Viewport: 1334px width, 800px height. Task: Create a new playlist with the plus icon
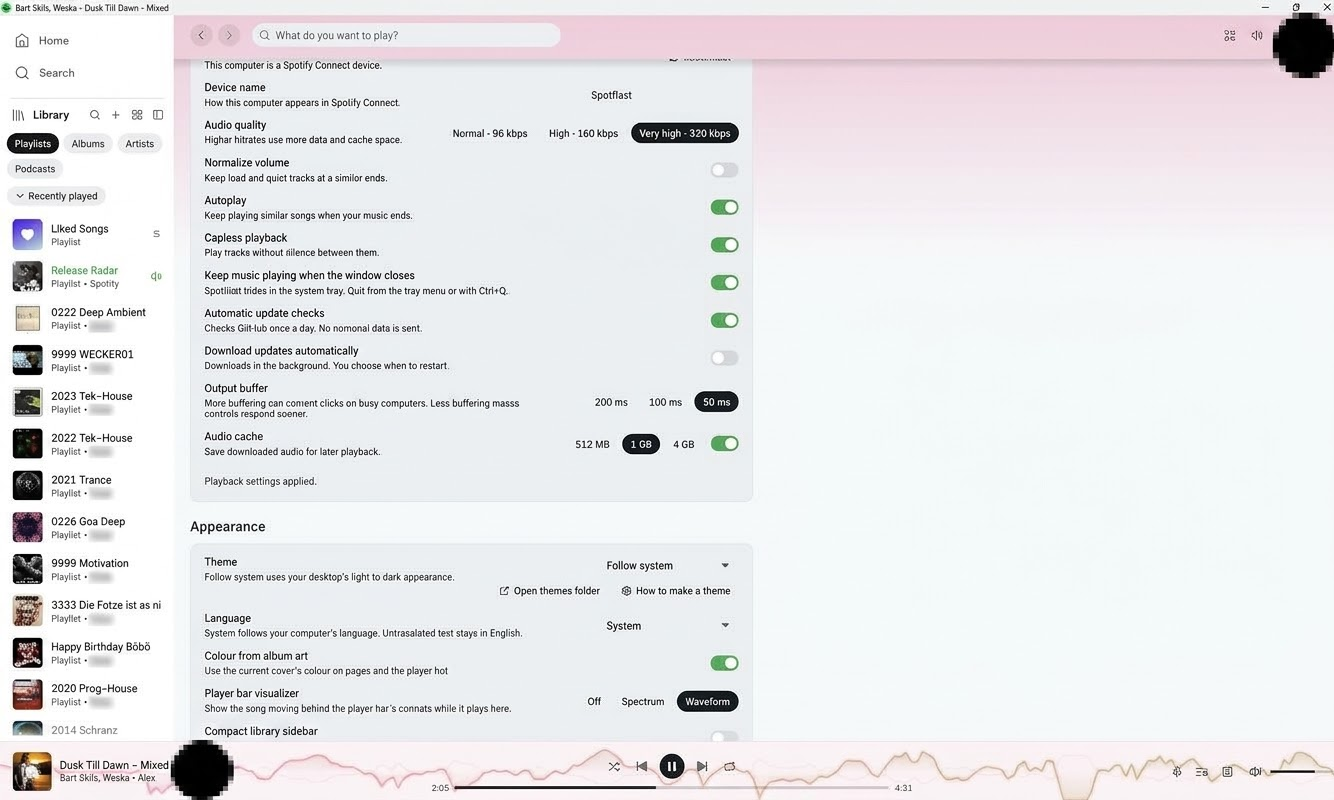(x=116, y=115)
